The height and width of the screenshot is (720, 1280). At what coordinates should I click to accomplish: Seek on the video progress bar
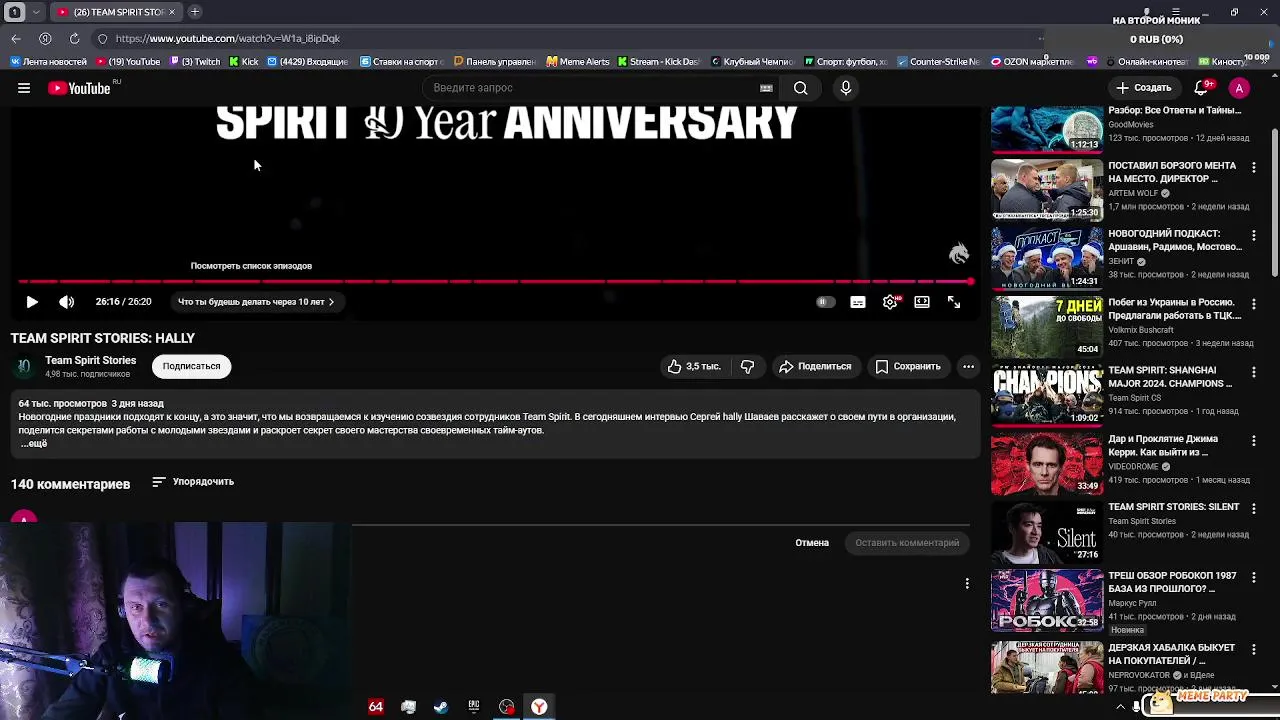(494, 281)
